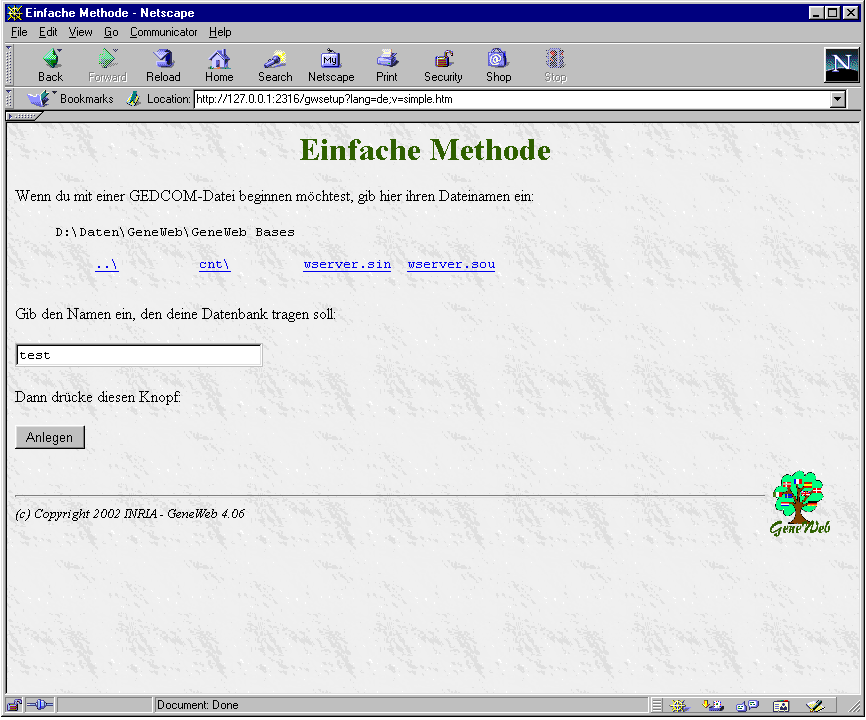Click the Location URL text field
The height and width of the screenshot is (720, 866).
512,99
